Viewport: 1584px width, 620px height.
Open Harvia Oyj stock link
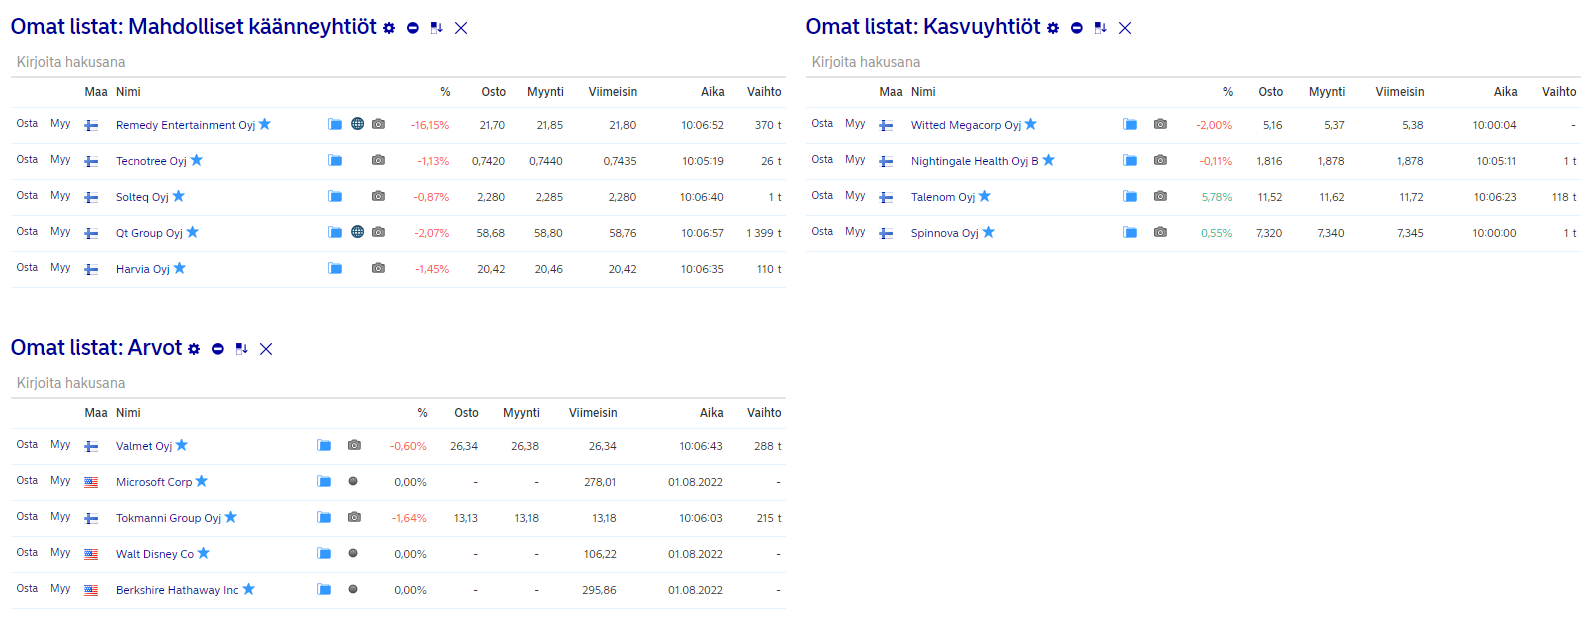[143, 269]
